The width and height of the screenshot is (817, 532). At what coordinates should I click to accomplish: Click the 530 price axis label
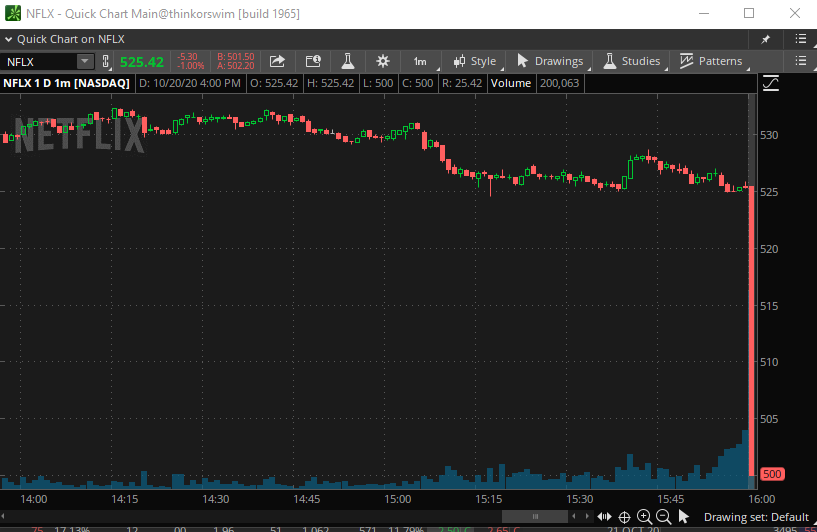point(769,135)
